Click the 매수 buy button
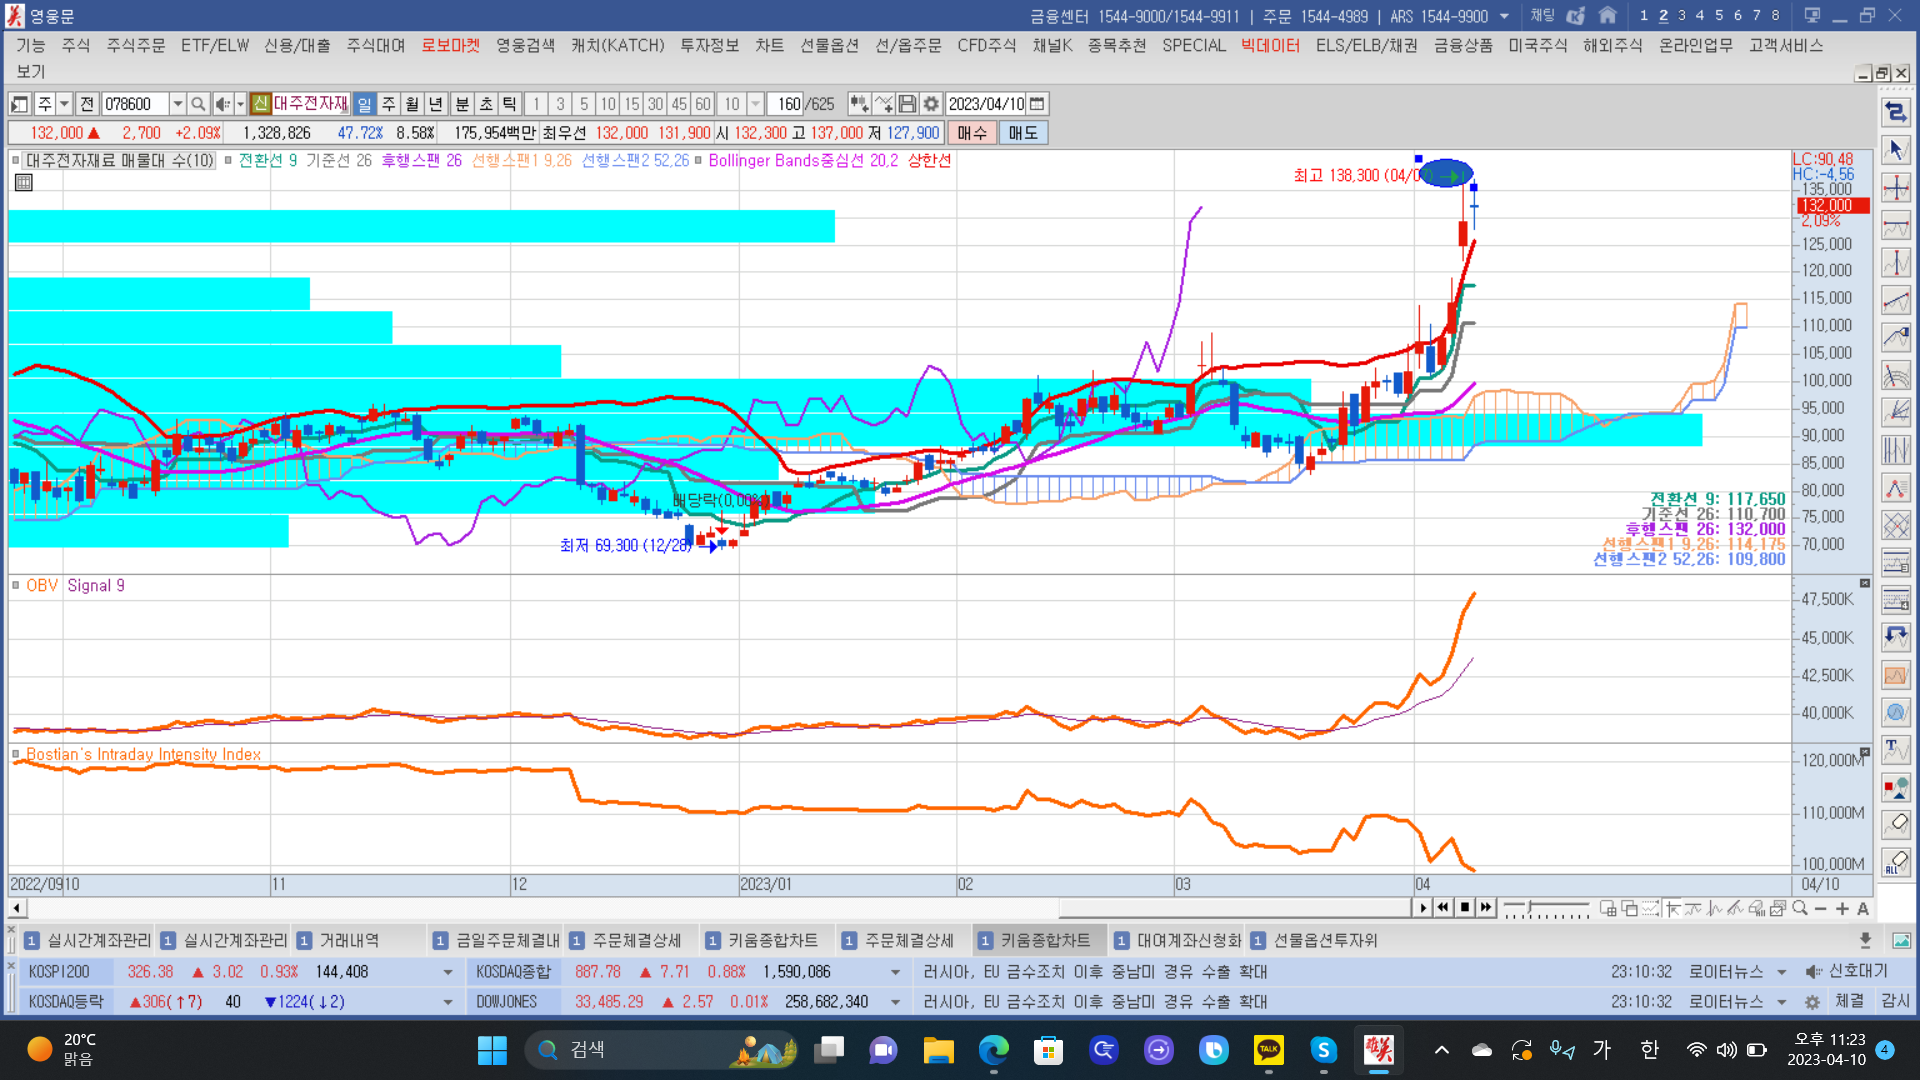The height and width of the screenshot is (1080, 1920). click(971, 133)
